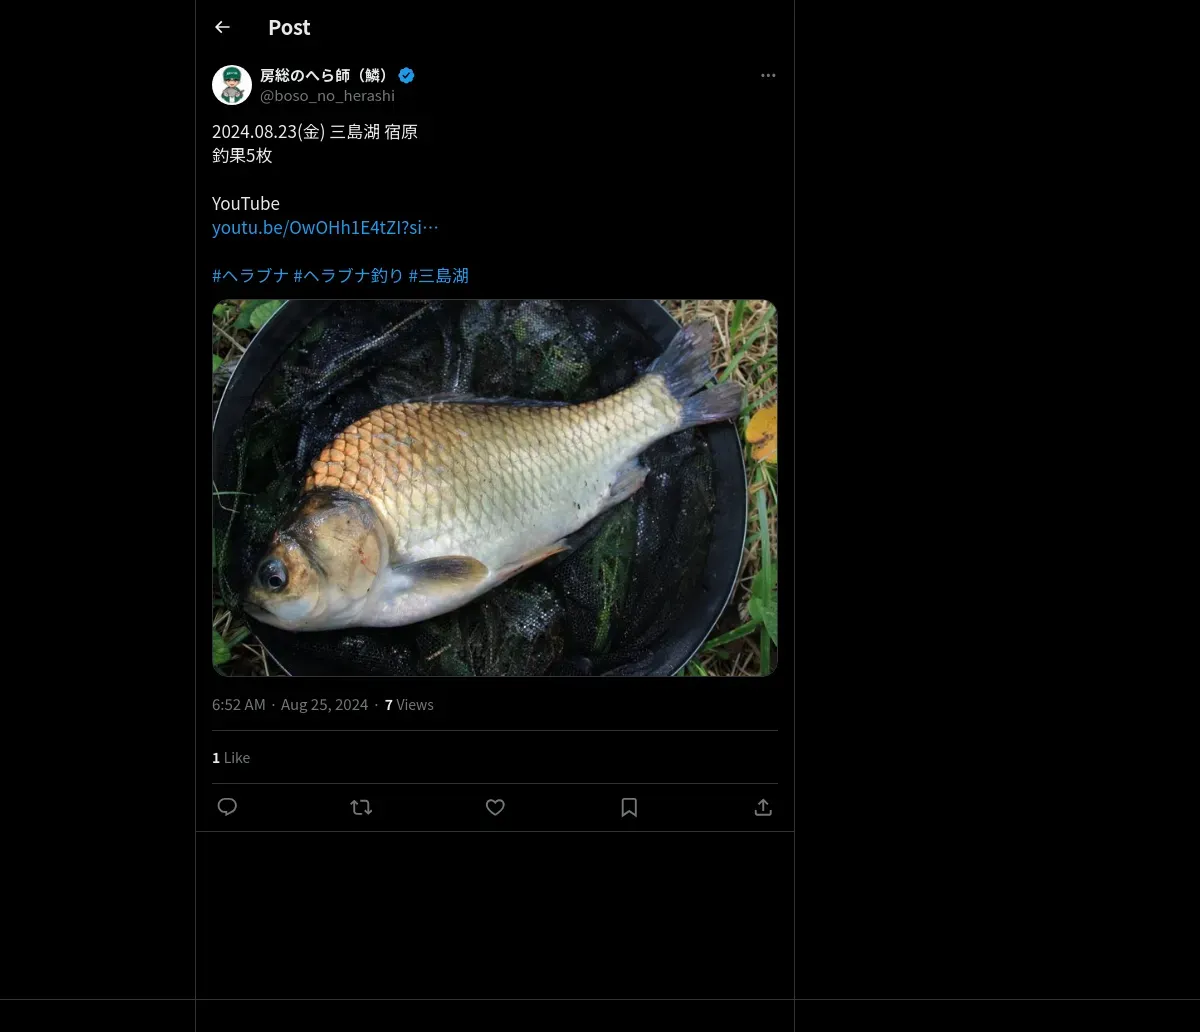Viewport: 1200px width, 1032px height.
Task: Open the 房総のへら師（鱗） display name
Action: coord(324,76)
